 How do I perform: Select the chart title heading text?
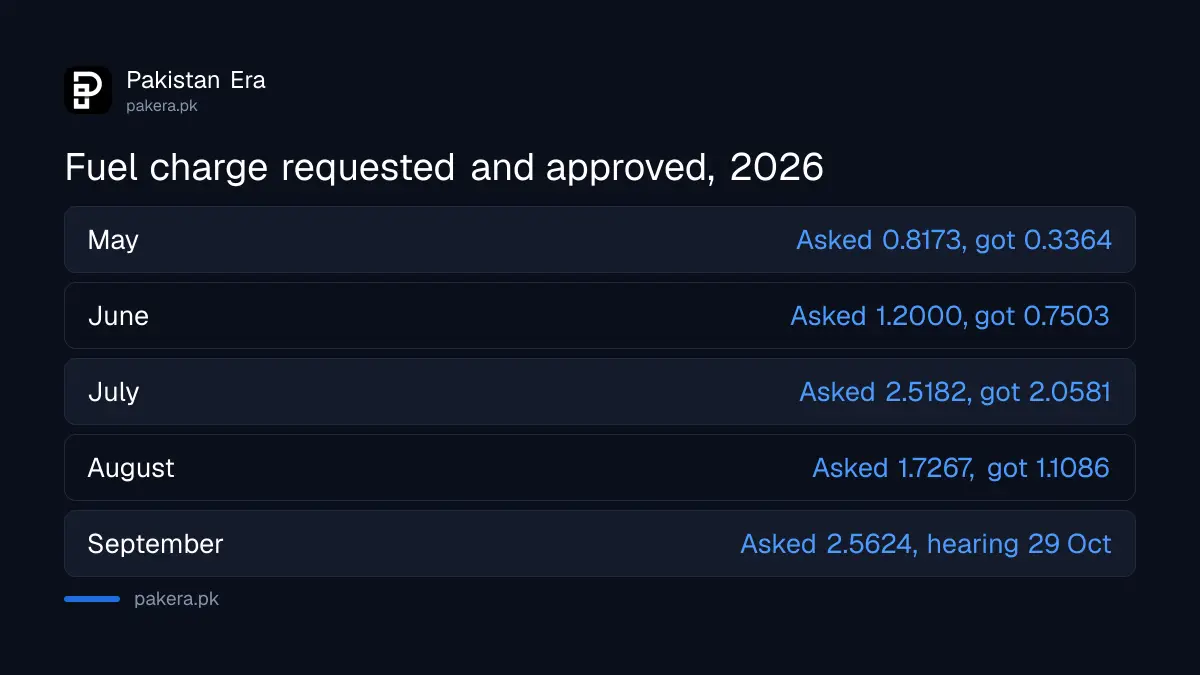coord(444,167)
